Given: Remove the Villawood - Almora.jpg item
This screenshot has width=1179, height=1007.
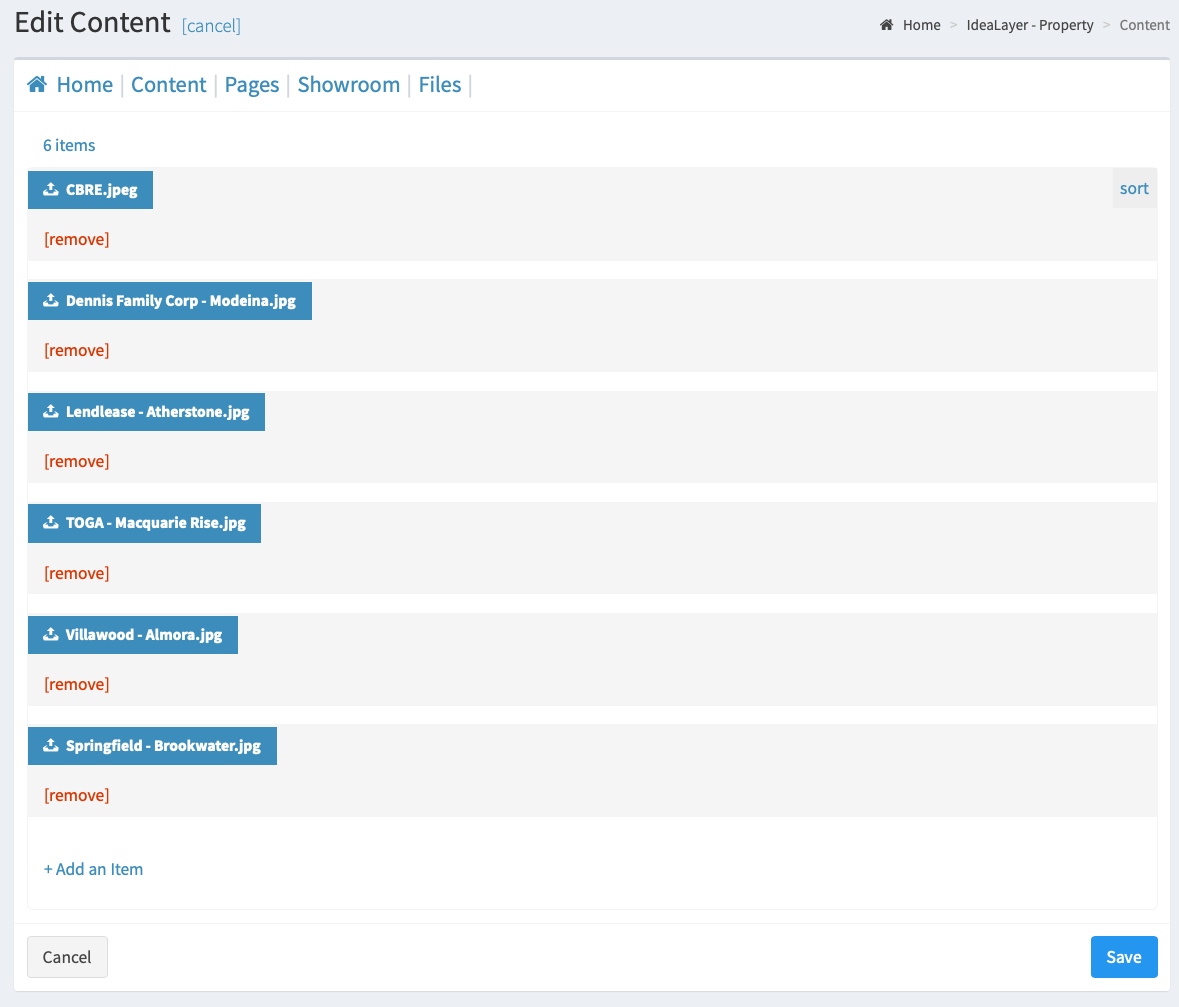Looking at the screenshot, I should coord(77,684).
